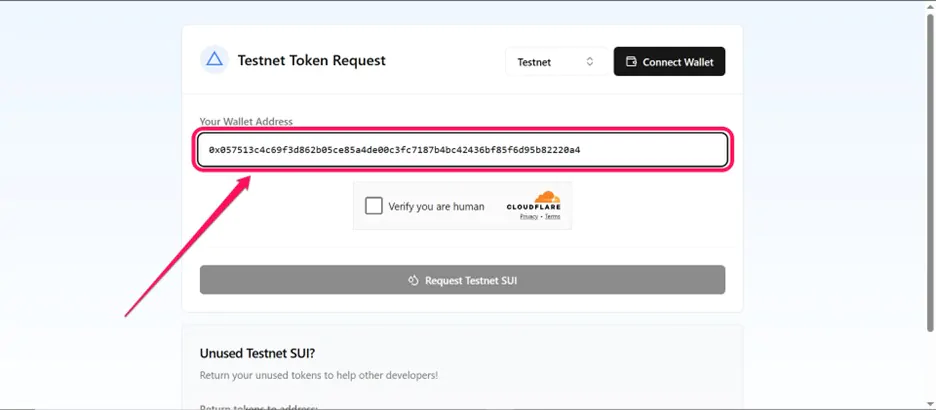
Task: Open the Cloudflare Terms link
Action: [552, 217]
